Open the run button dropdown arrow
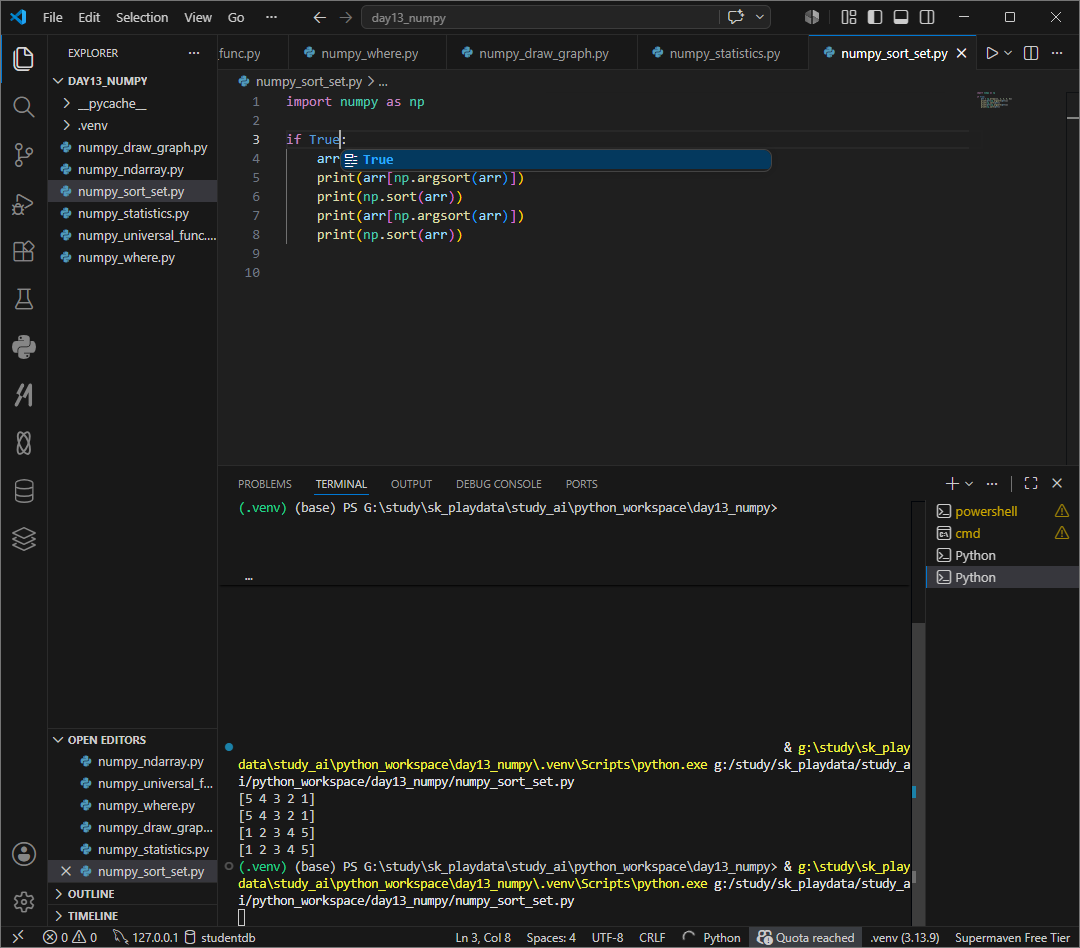The height and width of the screenshot is (948, 1080). point(1008,53)
